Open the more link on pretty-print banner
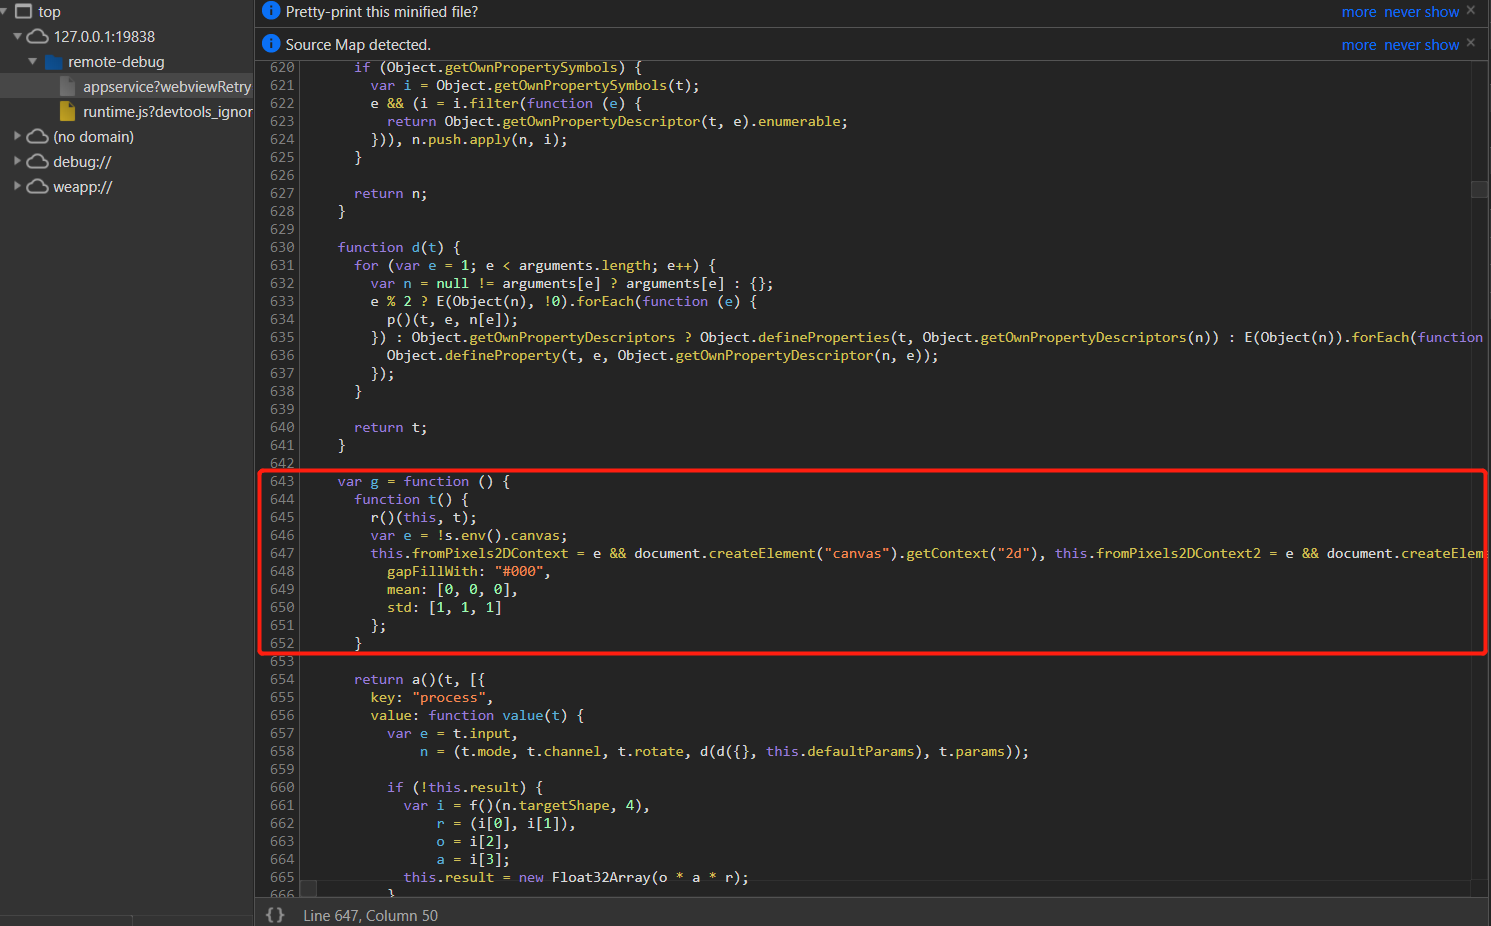The width and height of the screenshot is (1491, 926). pos(1359,11)
